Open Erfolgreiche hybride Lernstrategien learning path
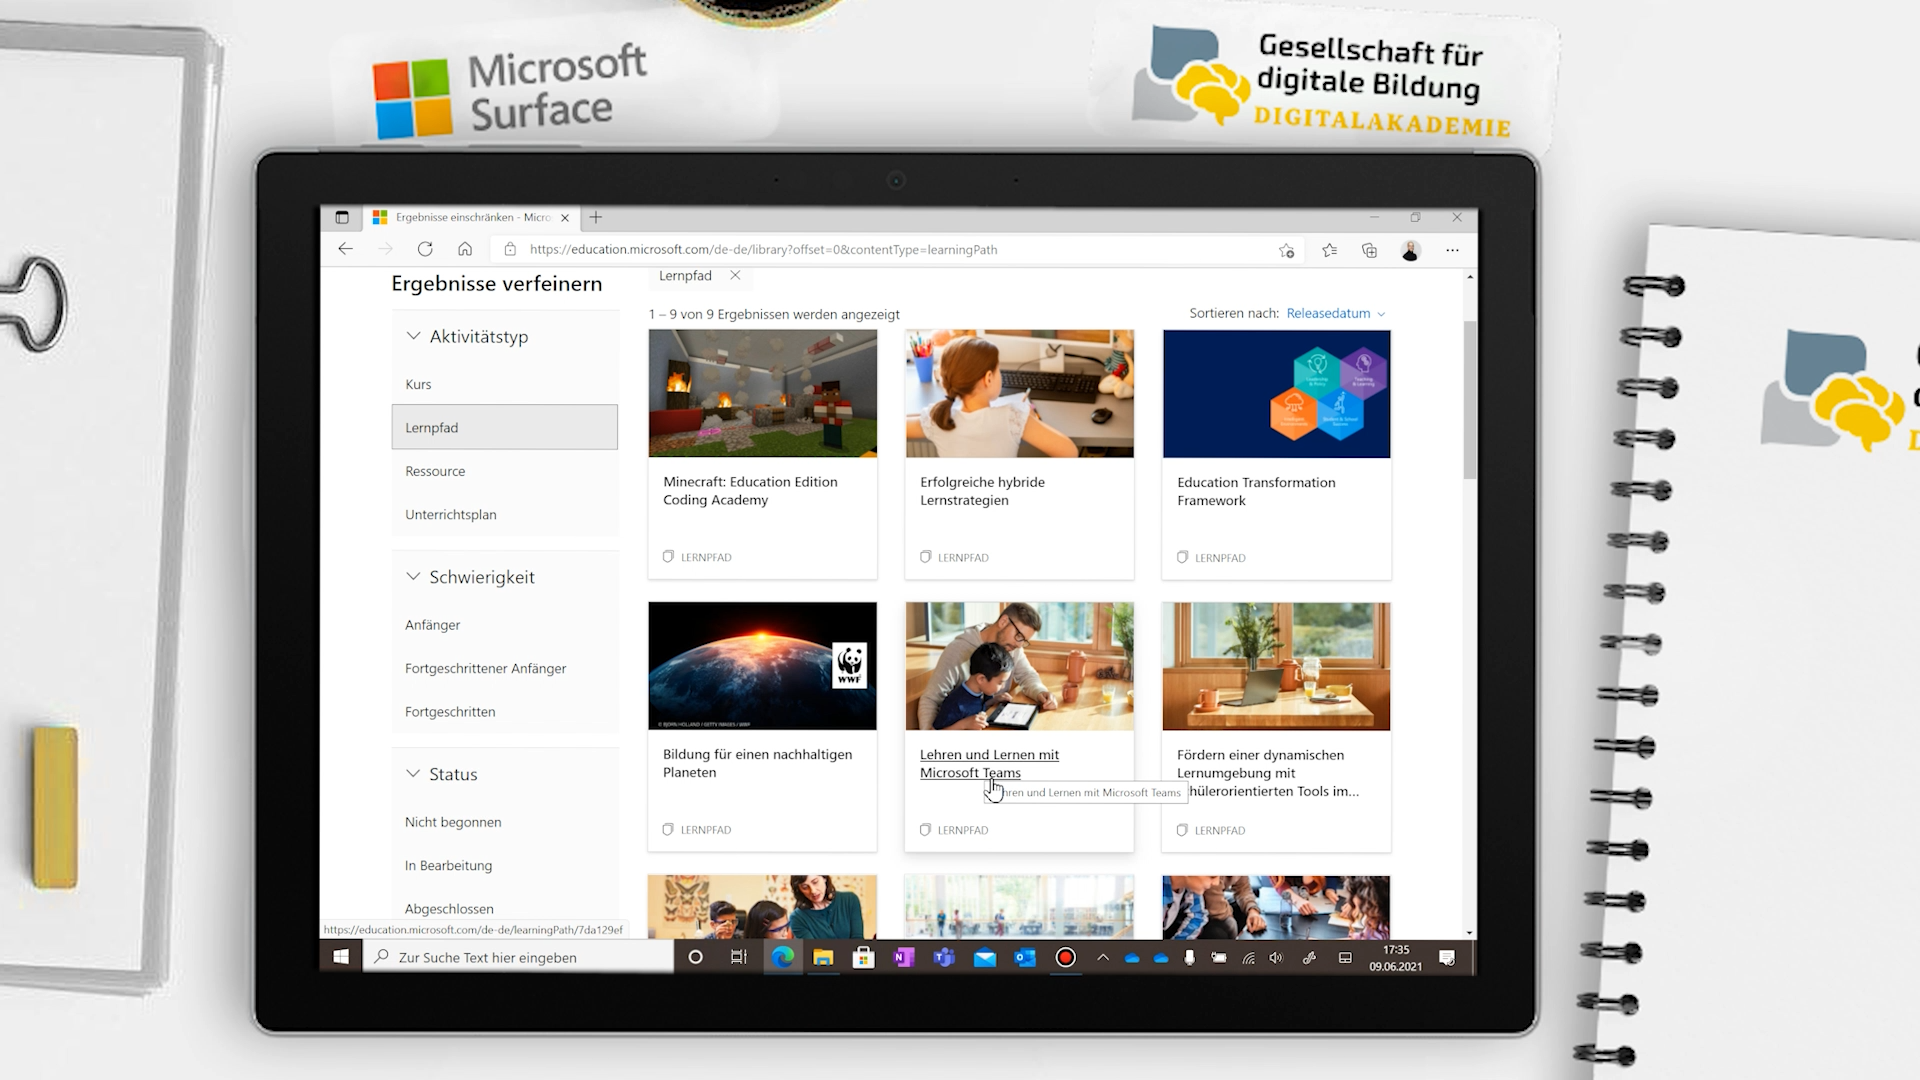This screenshot has width=1920, height=1080. [982, 491]
